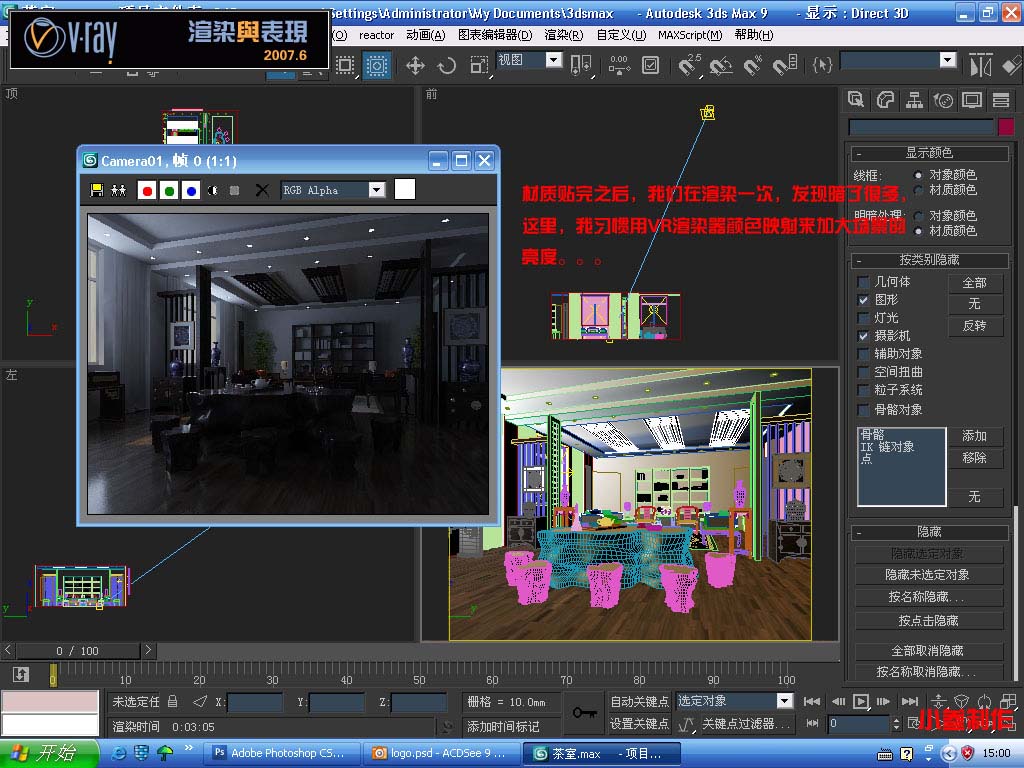Check the 骨骼对象 hide category box
The height and width of the screenshot is (768, 1024).
pyautogui.click(x=863, y=410)
